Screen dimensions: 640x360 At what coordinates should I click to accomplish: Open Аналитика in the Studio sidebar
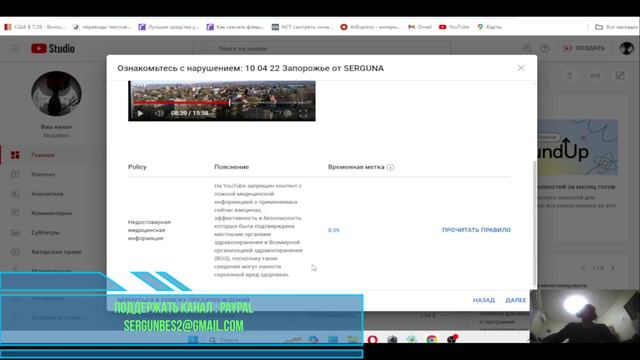pyautogui.click(x=47, y=194)
